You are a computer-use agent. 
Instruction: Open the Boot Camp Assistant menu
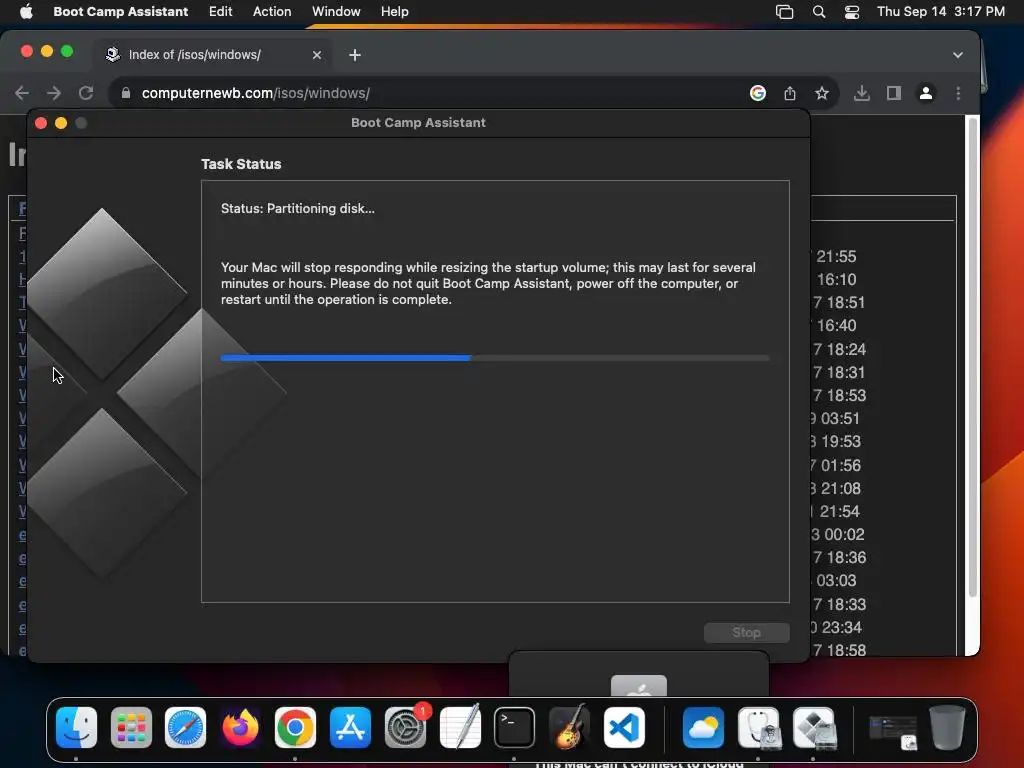120,11
